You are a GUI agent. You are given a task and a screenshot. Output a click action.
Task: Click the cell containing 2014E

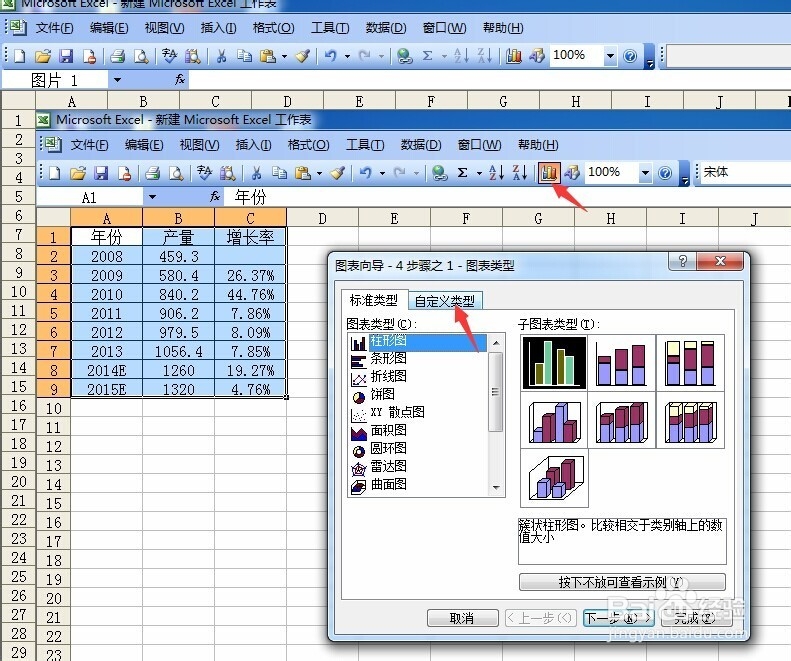106,370
